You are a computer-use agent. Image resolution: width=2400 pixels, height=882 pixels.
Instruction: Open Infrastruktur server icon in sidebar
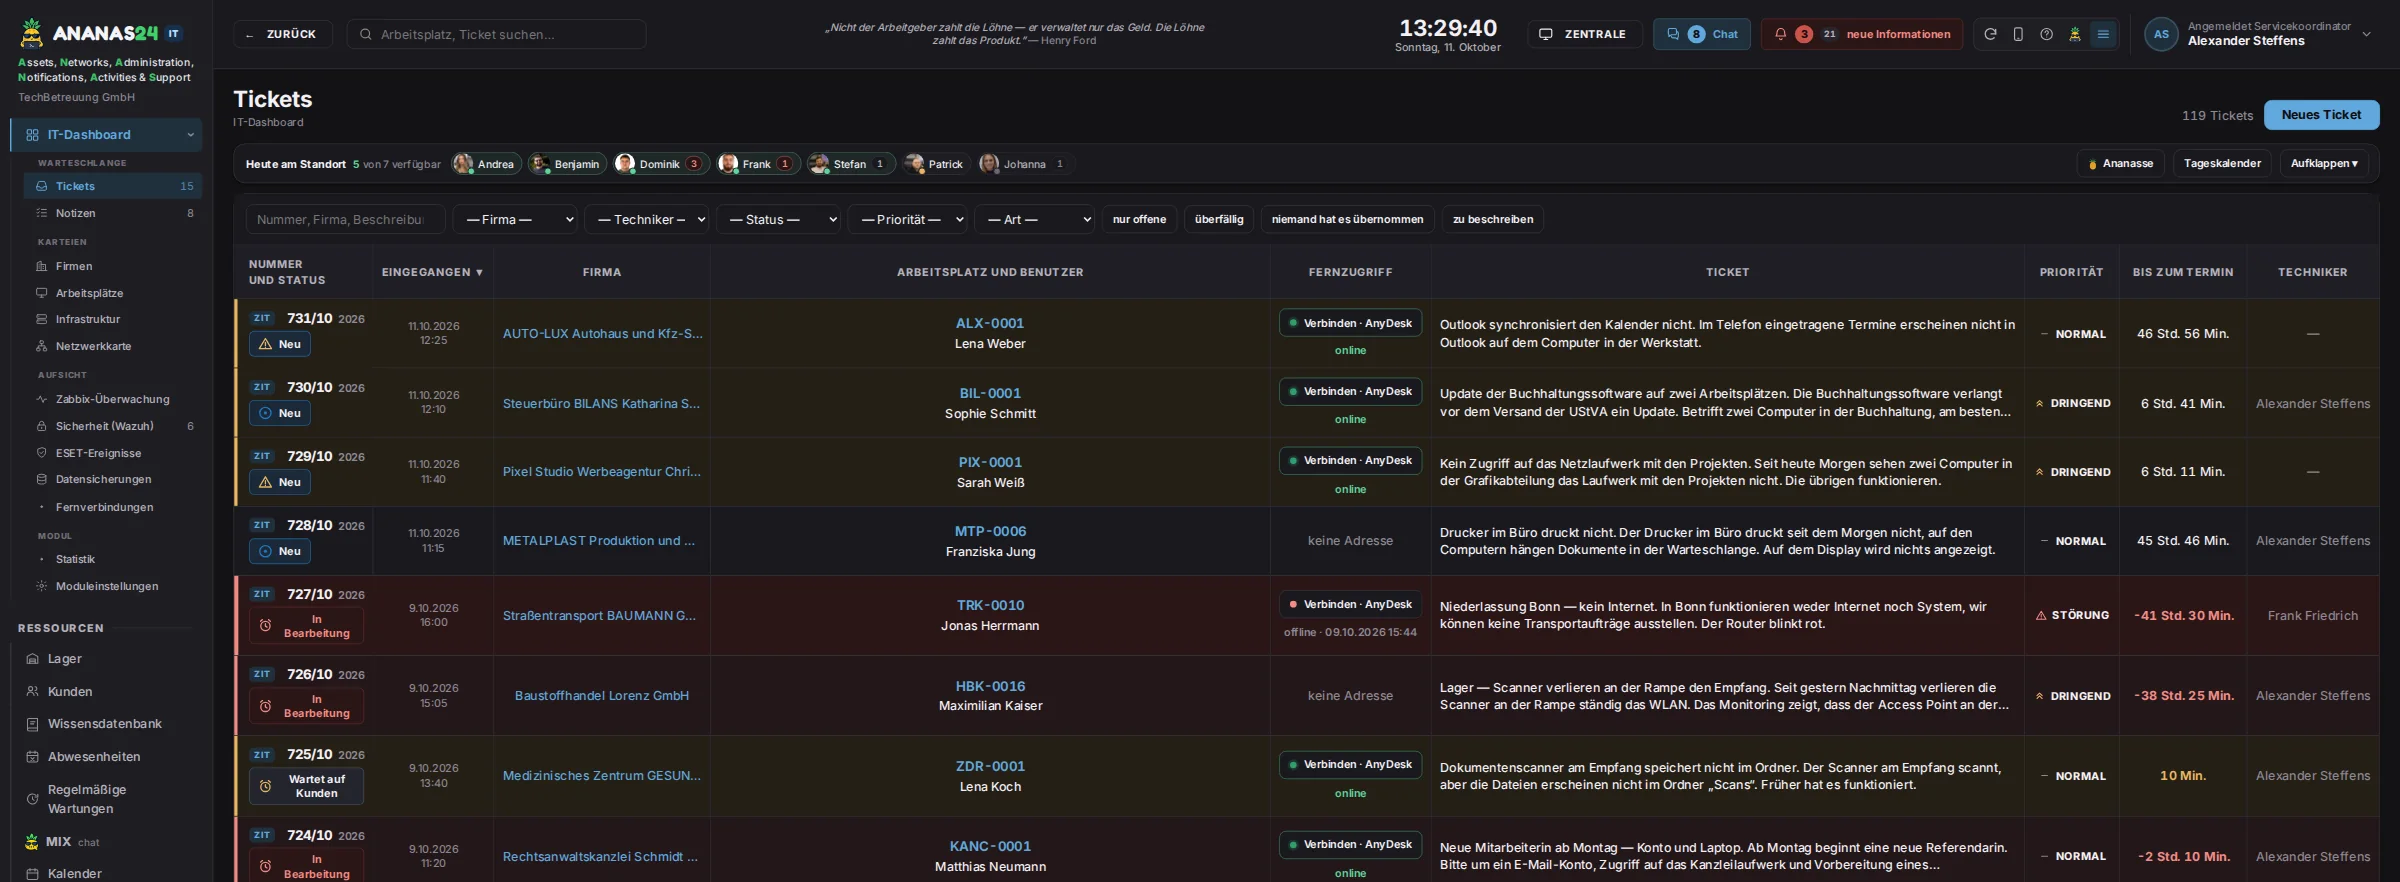42,319
